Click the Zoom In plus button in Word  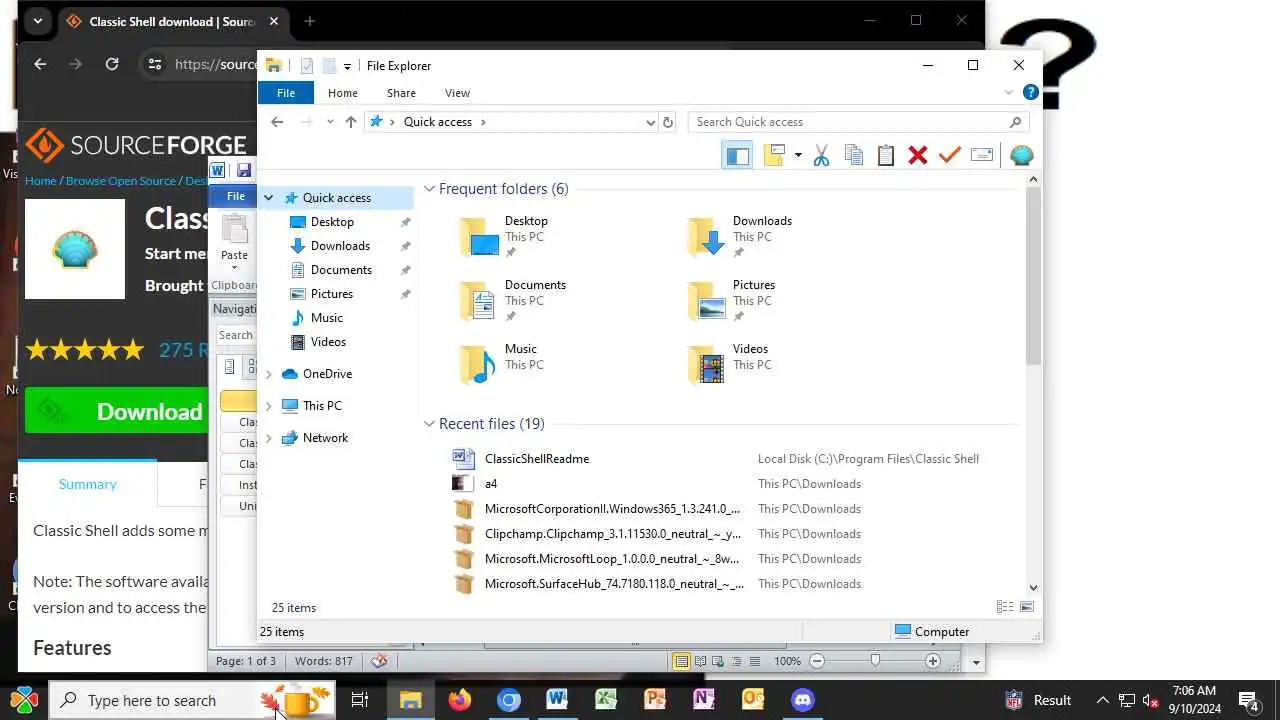coord(933,661)
